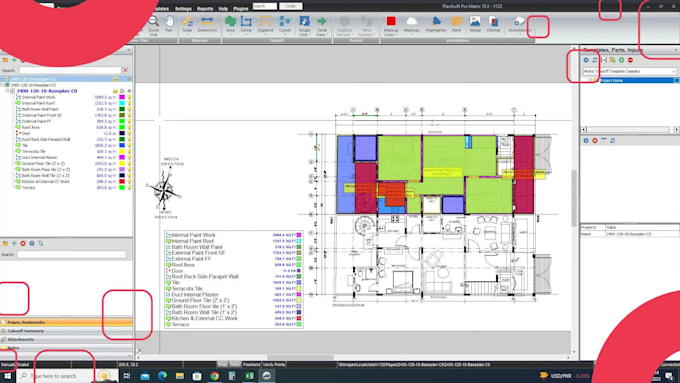This screenshot has width=680, height=383.
Task: Toggle light bulb for Internal Paint Work
Action: [129, 98]
